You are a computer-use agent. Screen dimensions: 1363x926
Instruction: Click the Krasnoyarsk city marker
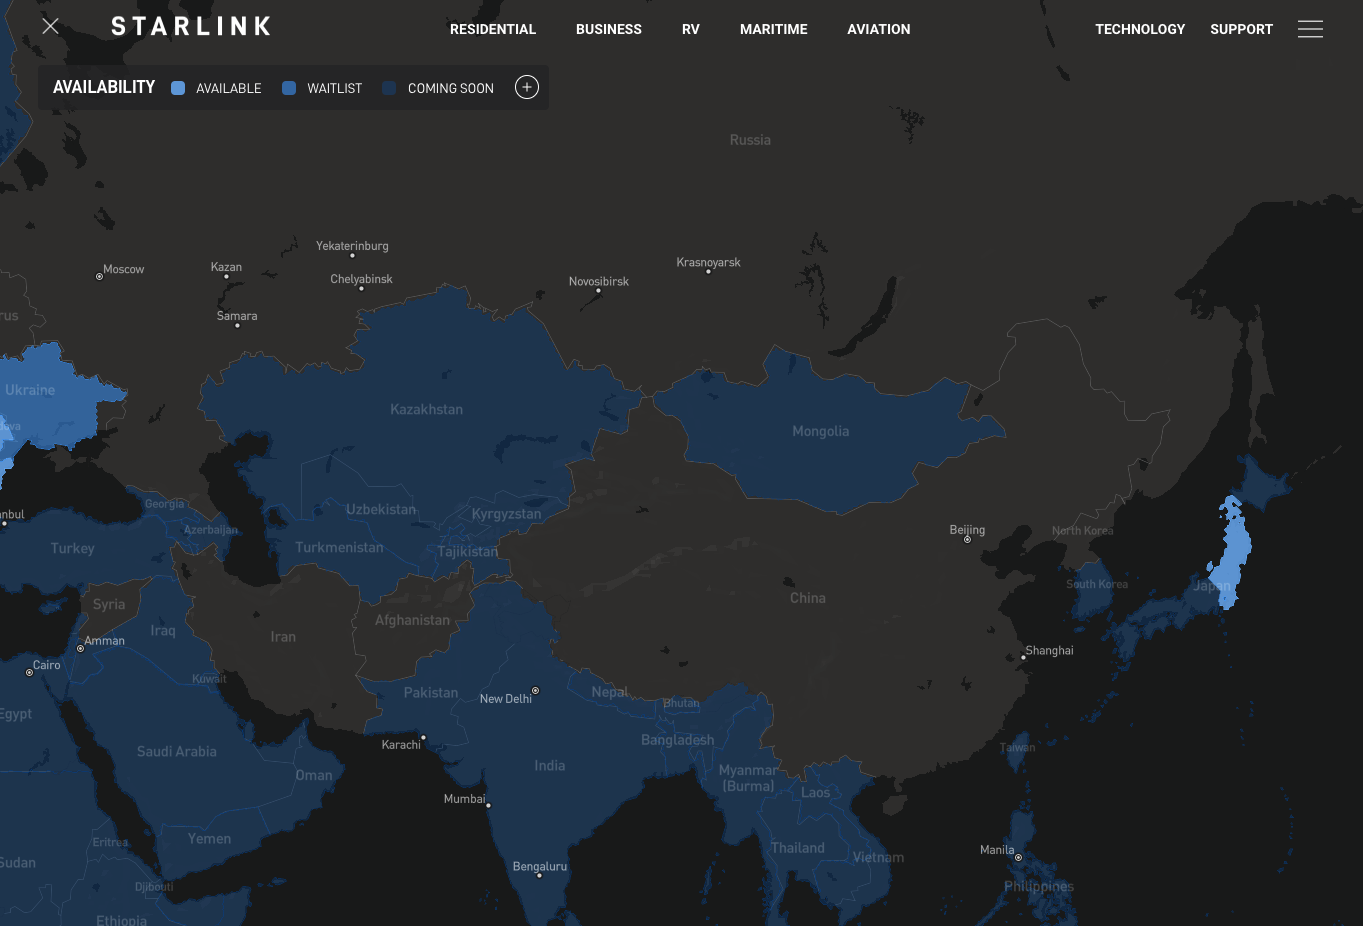click(708, 271)
